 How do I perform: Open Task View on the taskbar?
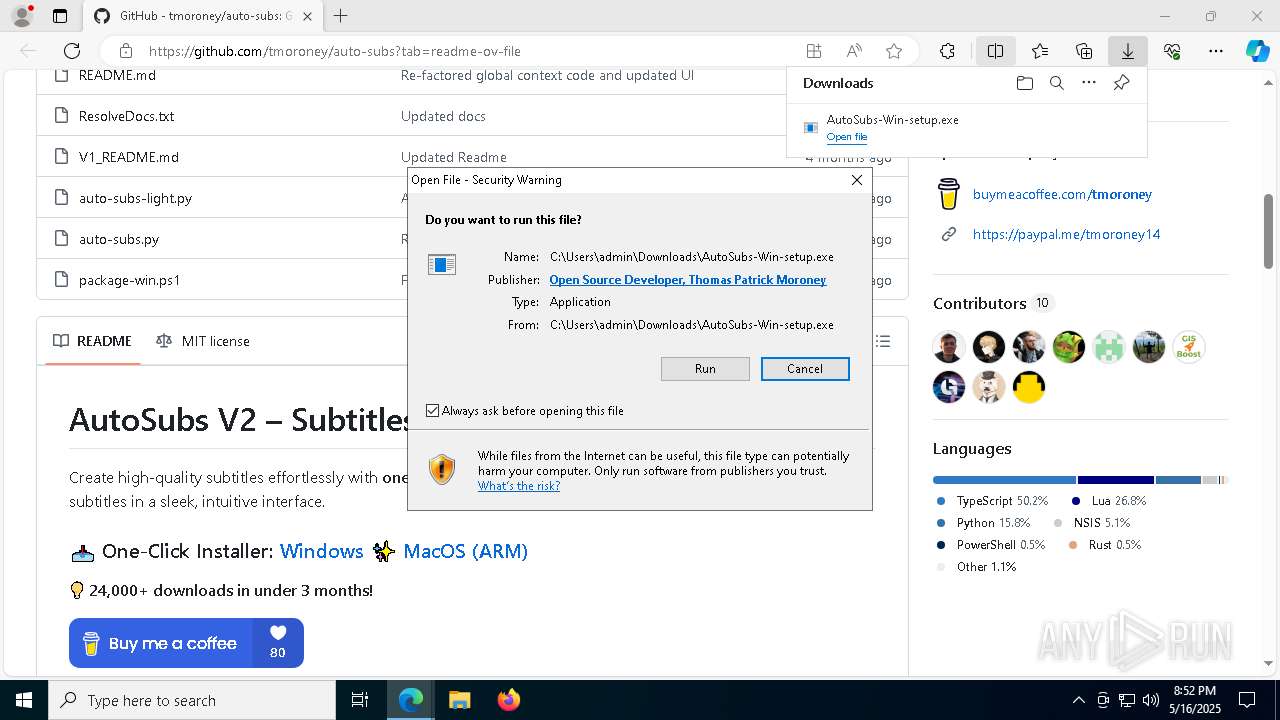[x=360, y=700]
